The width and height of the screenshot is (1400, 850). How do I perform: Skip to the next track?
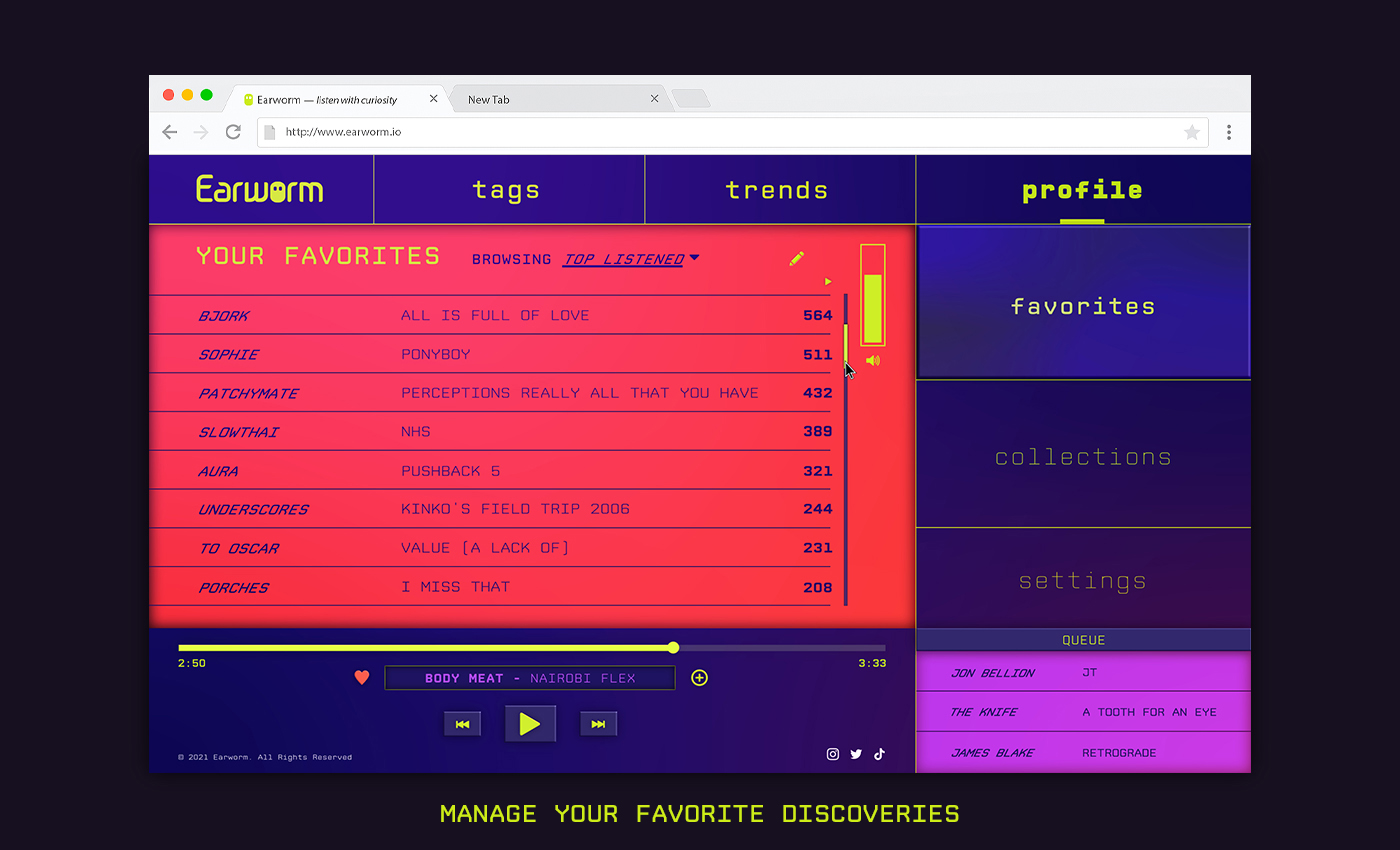598,724
